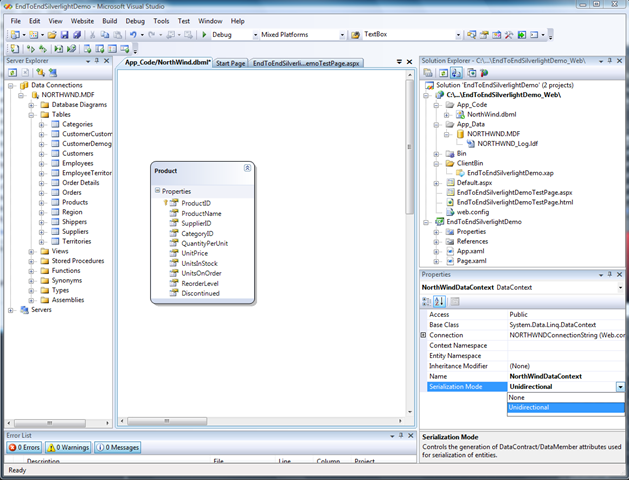Open the Build menu
Image resolution: width=629 pixels, height=480 pixels.
pos(109,20)
